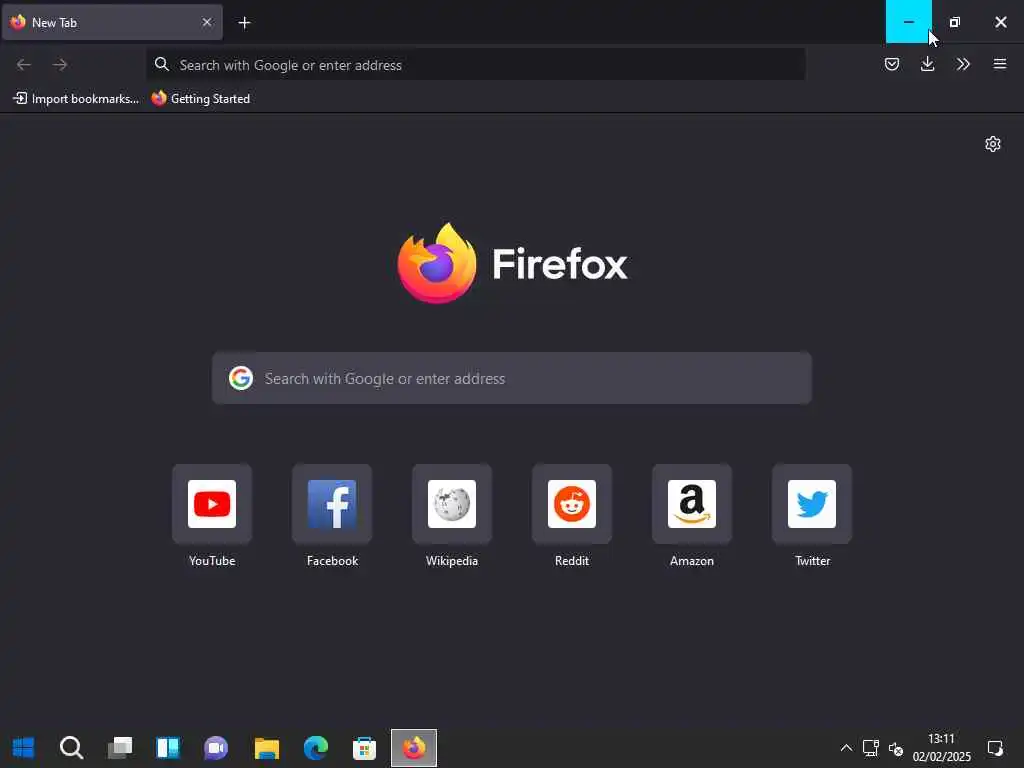Open Import bookmarks... bookmark item
The height and width of the screenshot is (768, 1024).
76,99
